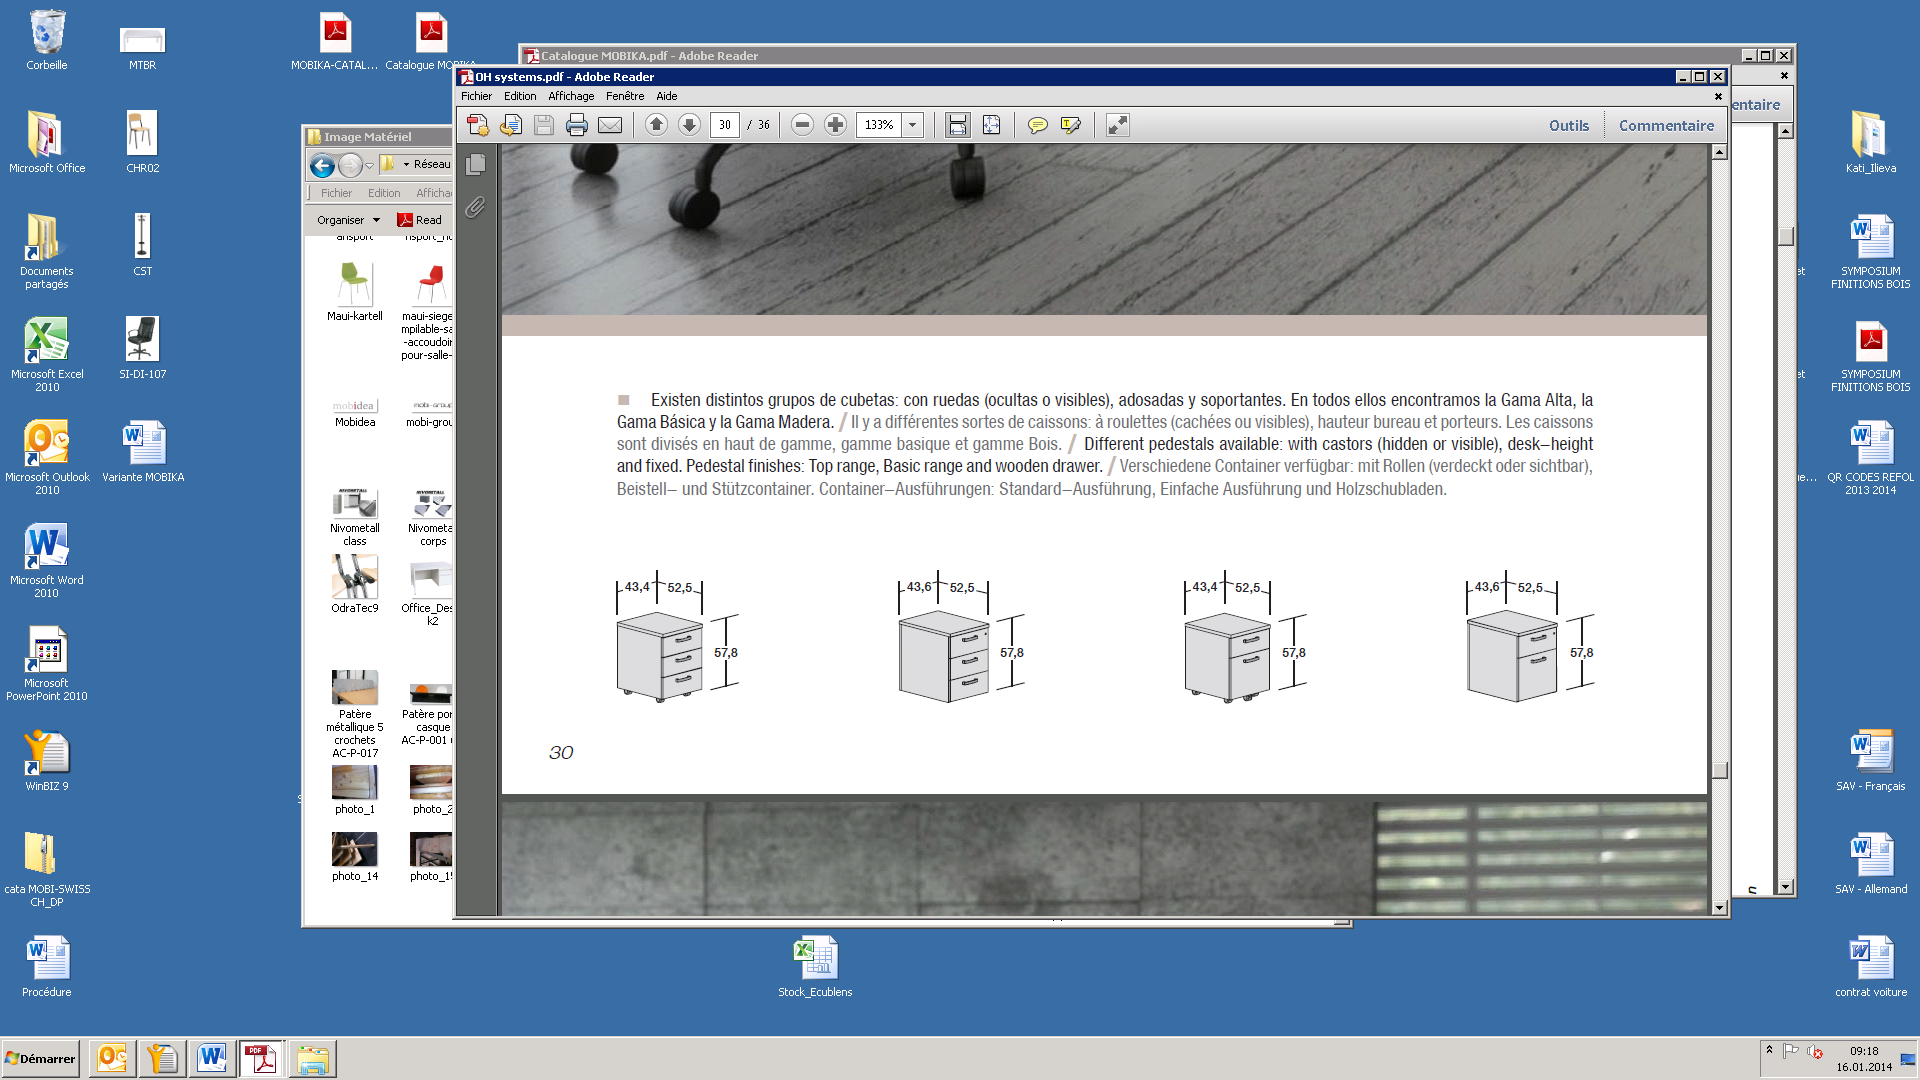Add a sticky note comment
The height and width of the screenshot is (1080, 1920).
[x=1038, y=125]
